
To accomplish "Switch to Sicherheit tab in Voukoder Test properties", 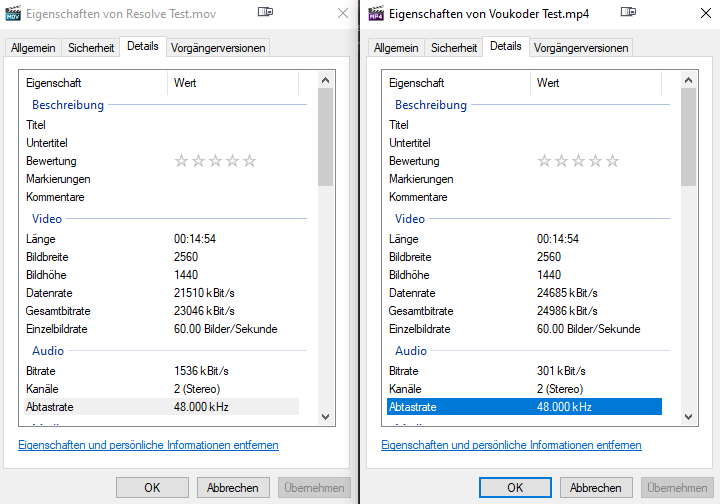I will coord(454,48).
